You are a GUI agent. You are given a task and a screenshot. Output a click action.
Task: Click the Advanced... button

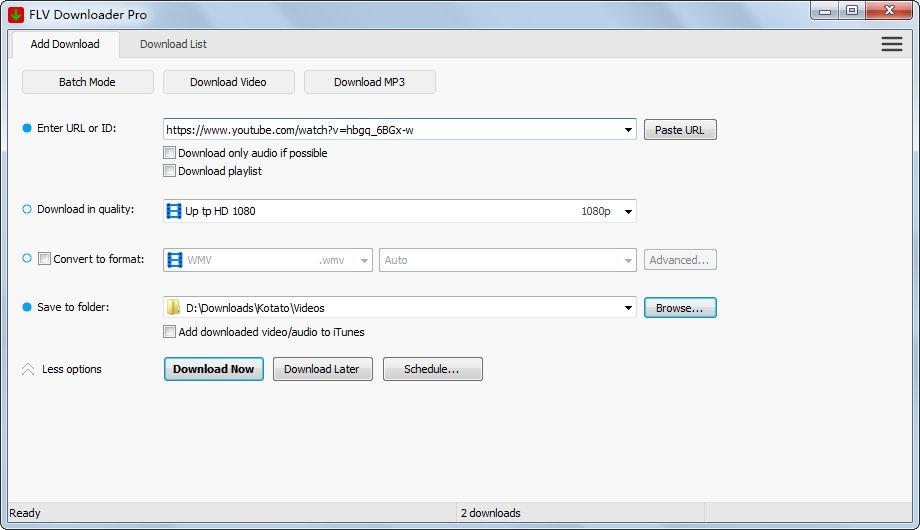[680, 260]
